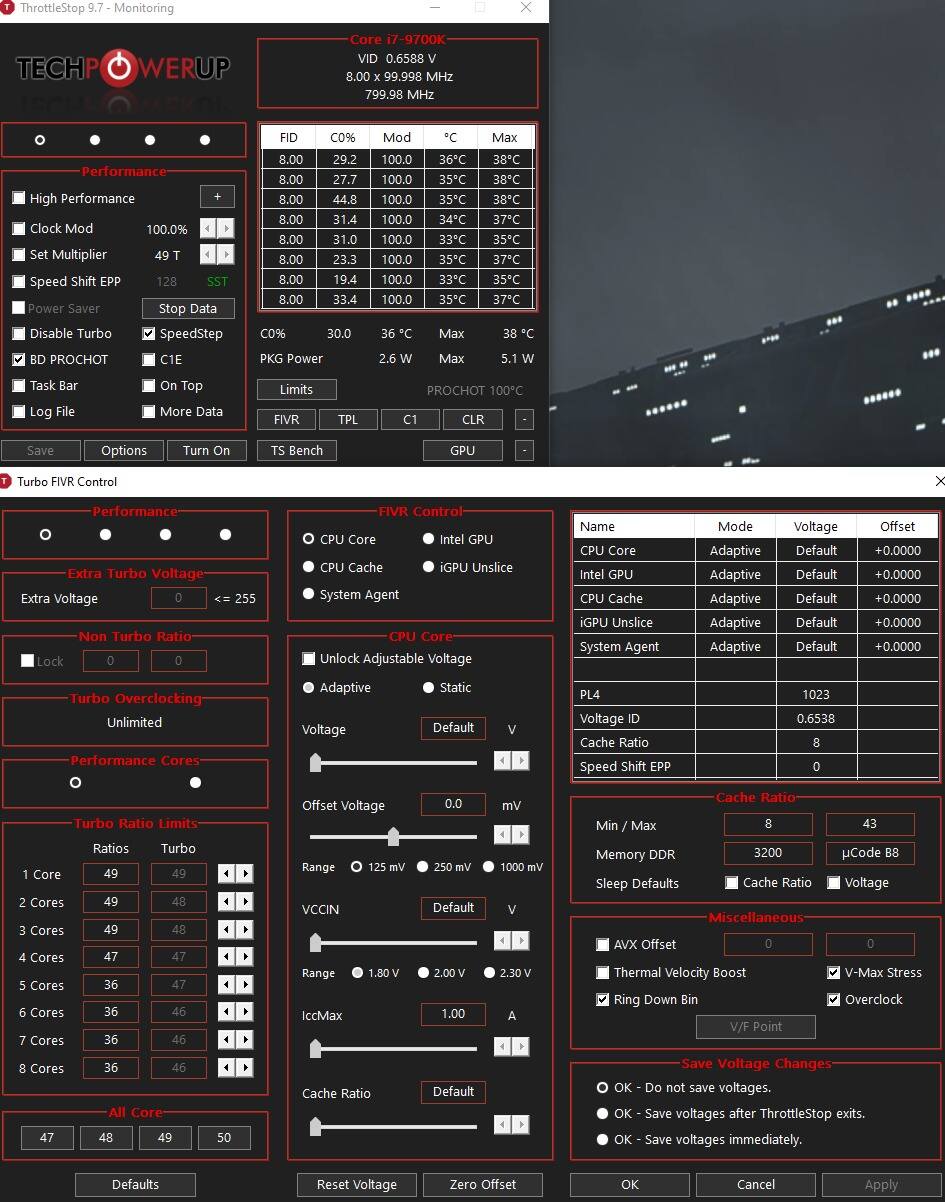Check Unlock Adjustable Voltage
The height and width of the screenshot is (1202, 945).
(x=309, y=658)
